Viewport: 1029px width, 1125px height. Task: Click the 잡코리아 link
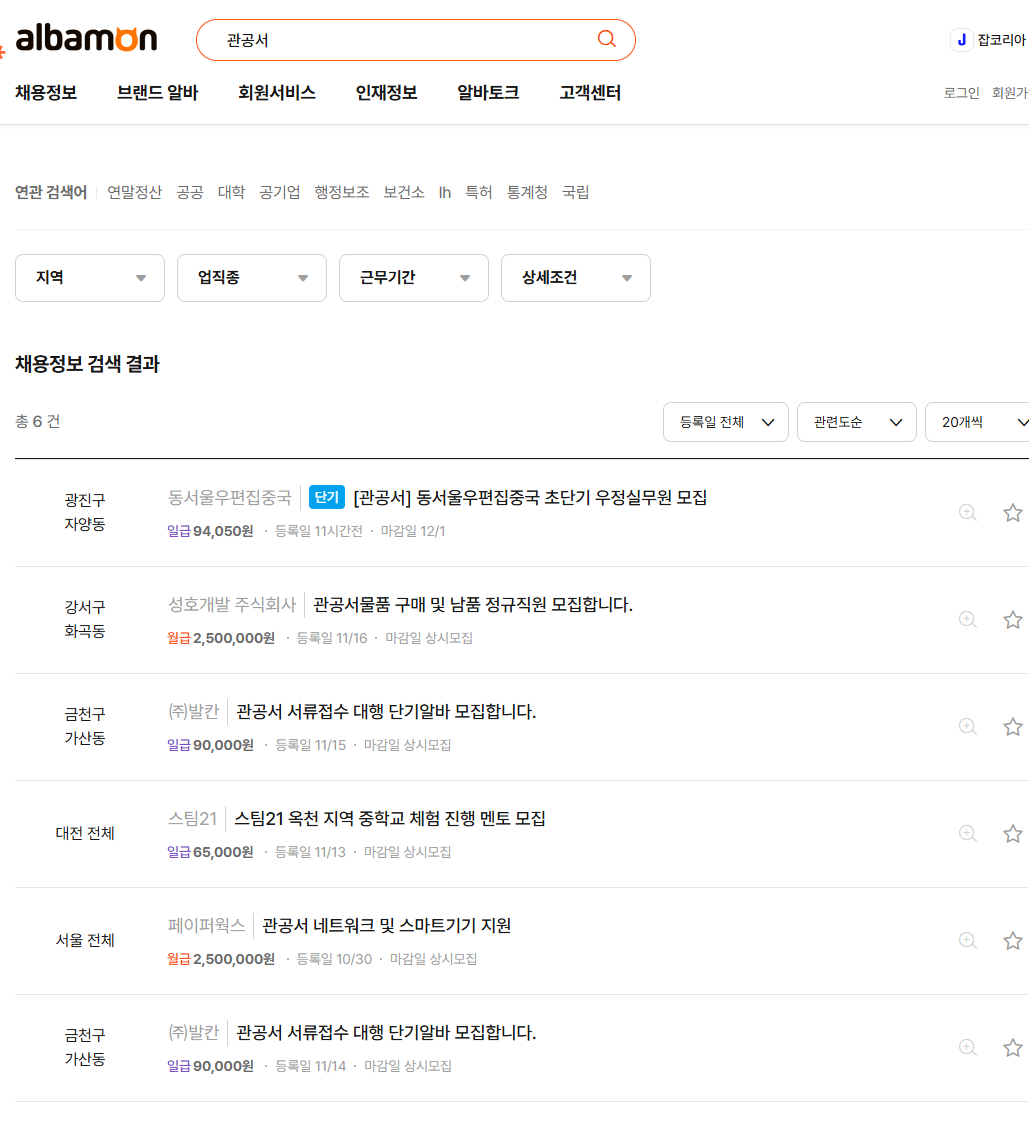pos(1002,40)
